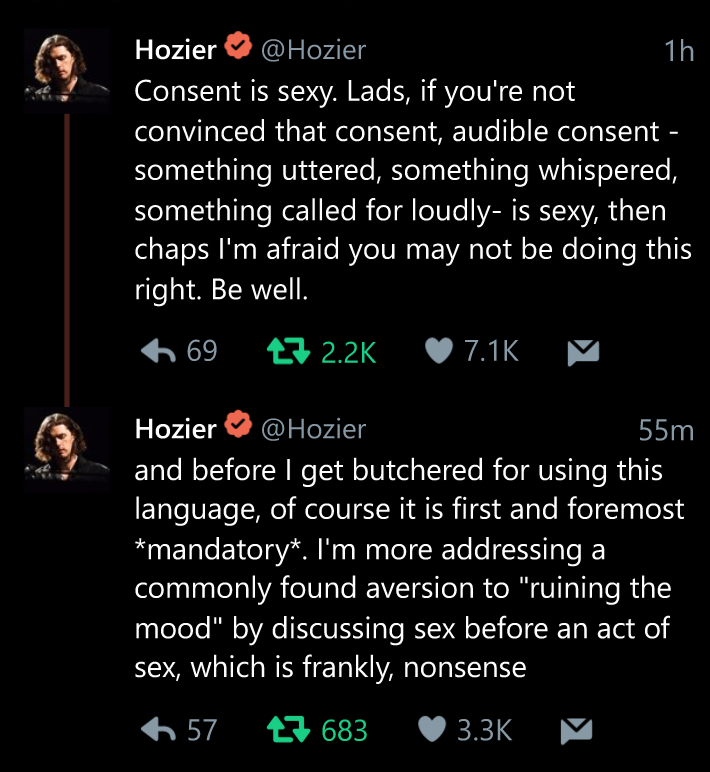Open the 55m timestamp of the second tweet
Viewport: 710px width, 772px height.
tap(666, 431)
